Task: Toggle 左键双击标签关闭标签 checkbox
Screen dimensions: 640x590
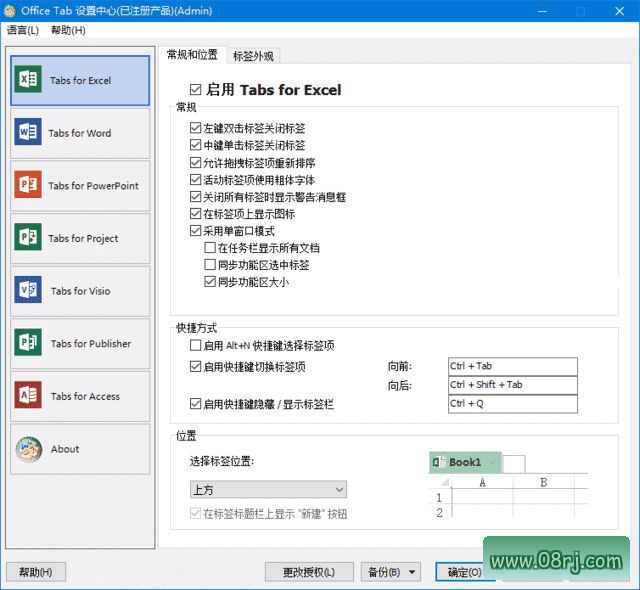Action: coord(196,128)
